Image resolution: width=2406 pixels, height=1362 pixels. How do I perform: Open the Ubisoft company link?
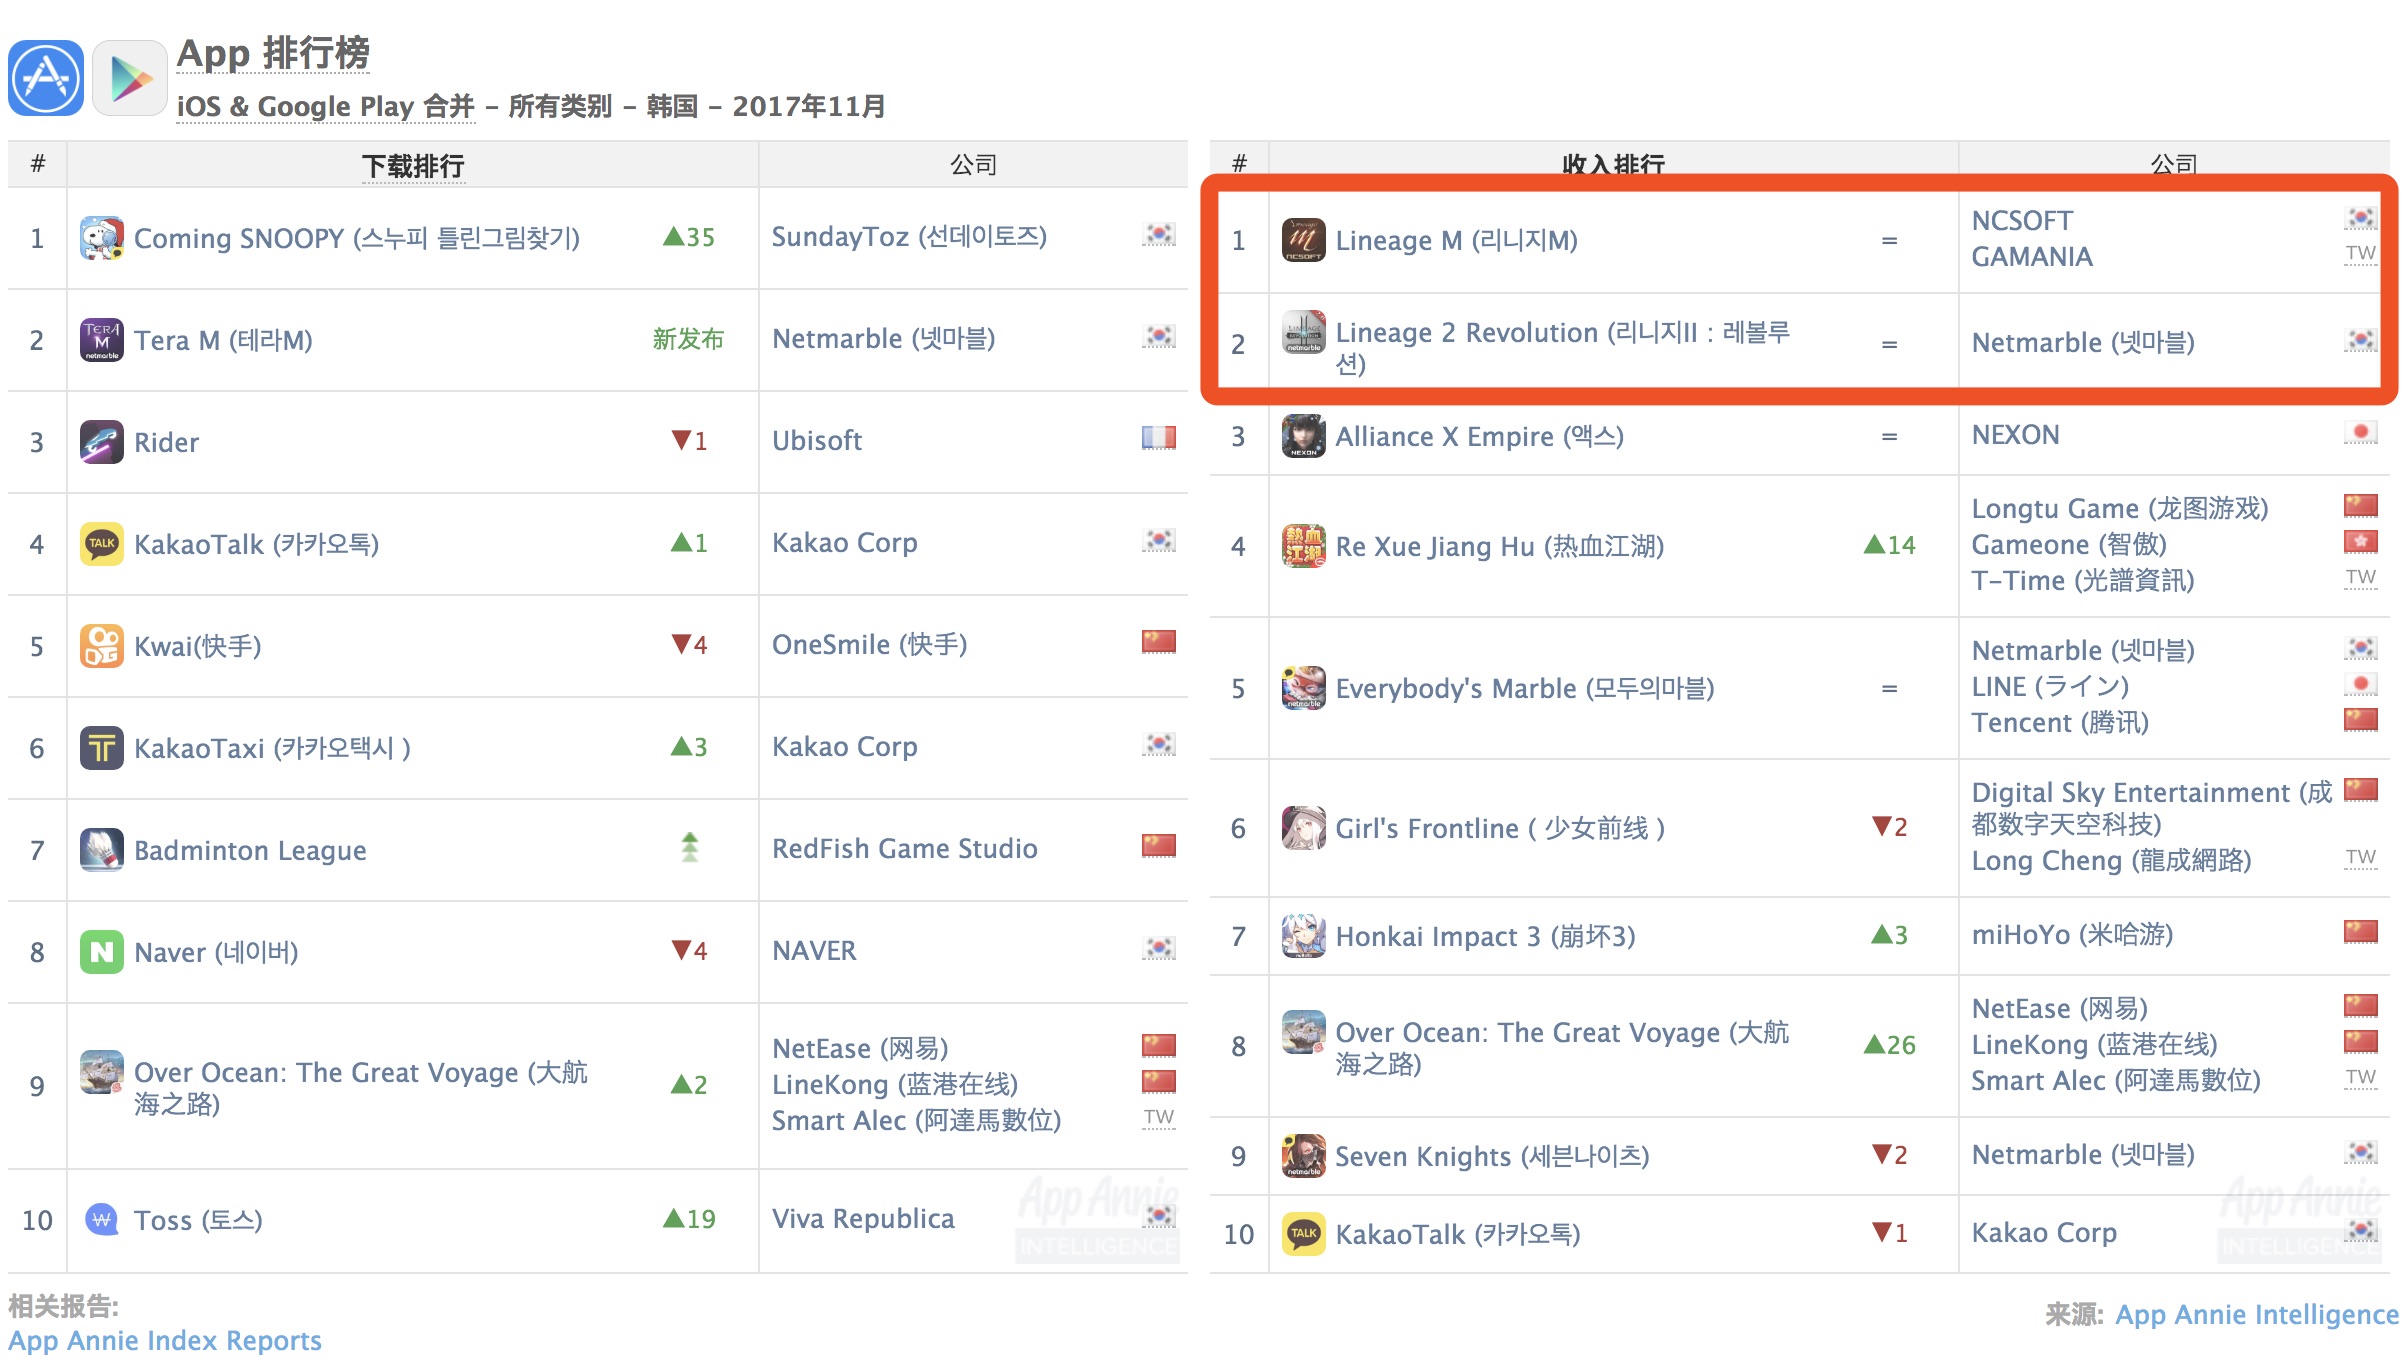[x=817, y=440]
